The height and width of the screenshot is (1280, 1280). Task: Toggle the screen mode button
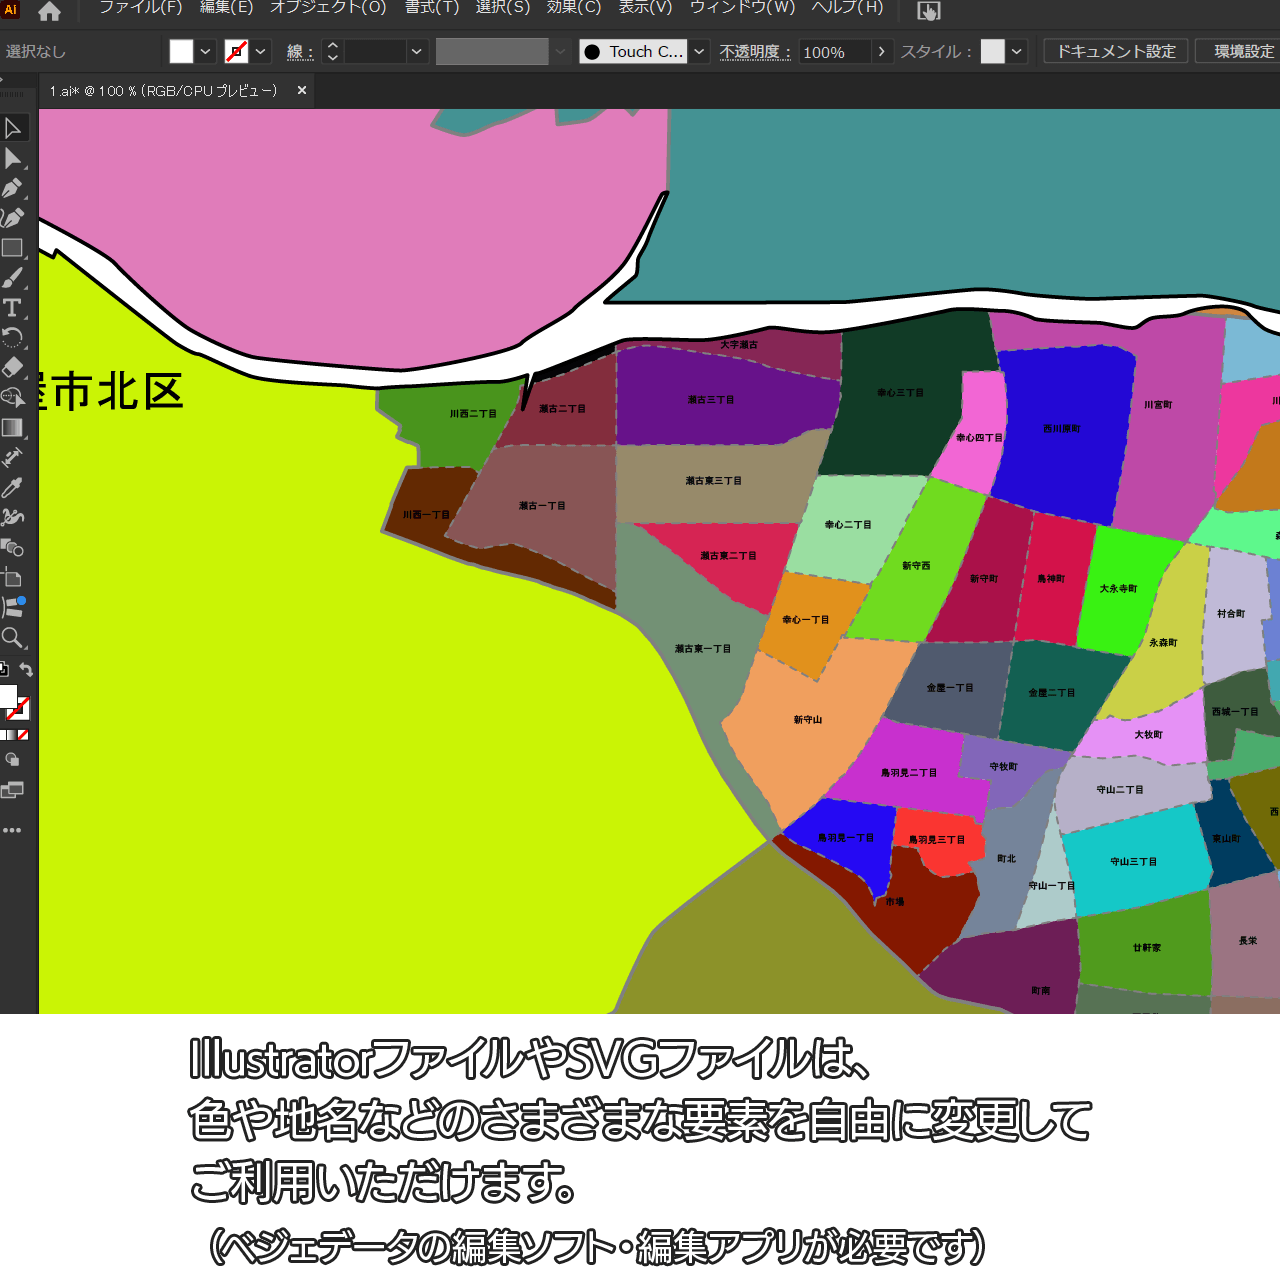click(12, 790)
